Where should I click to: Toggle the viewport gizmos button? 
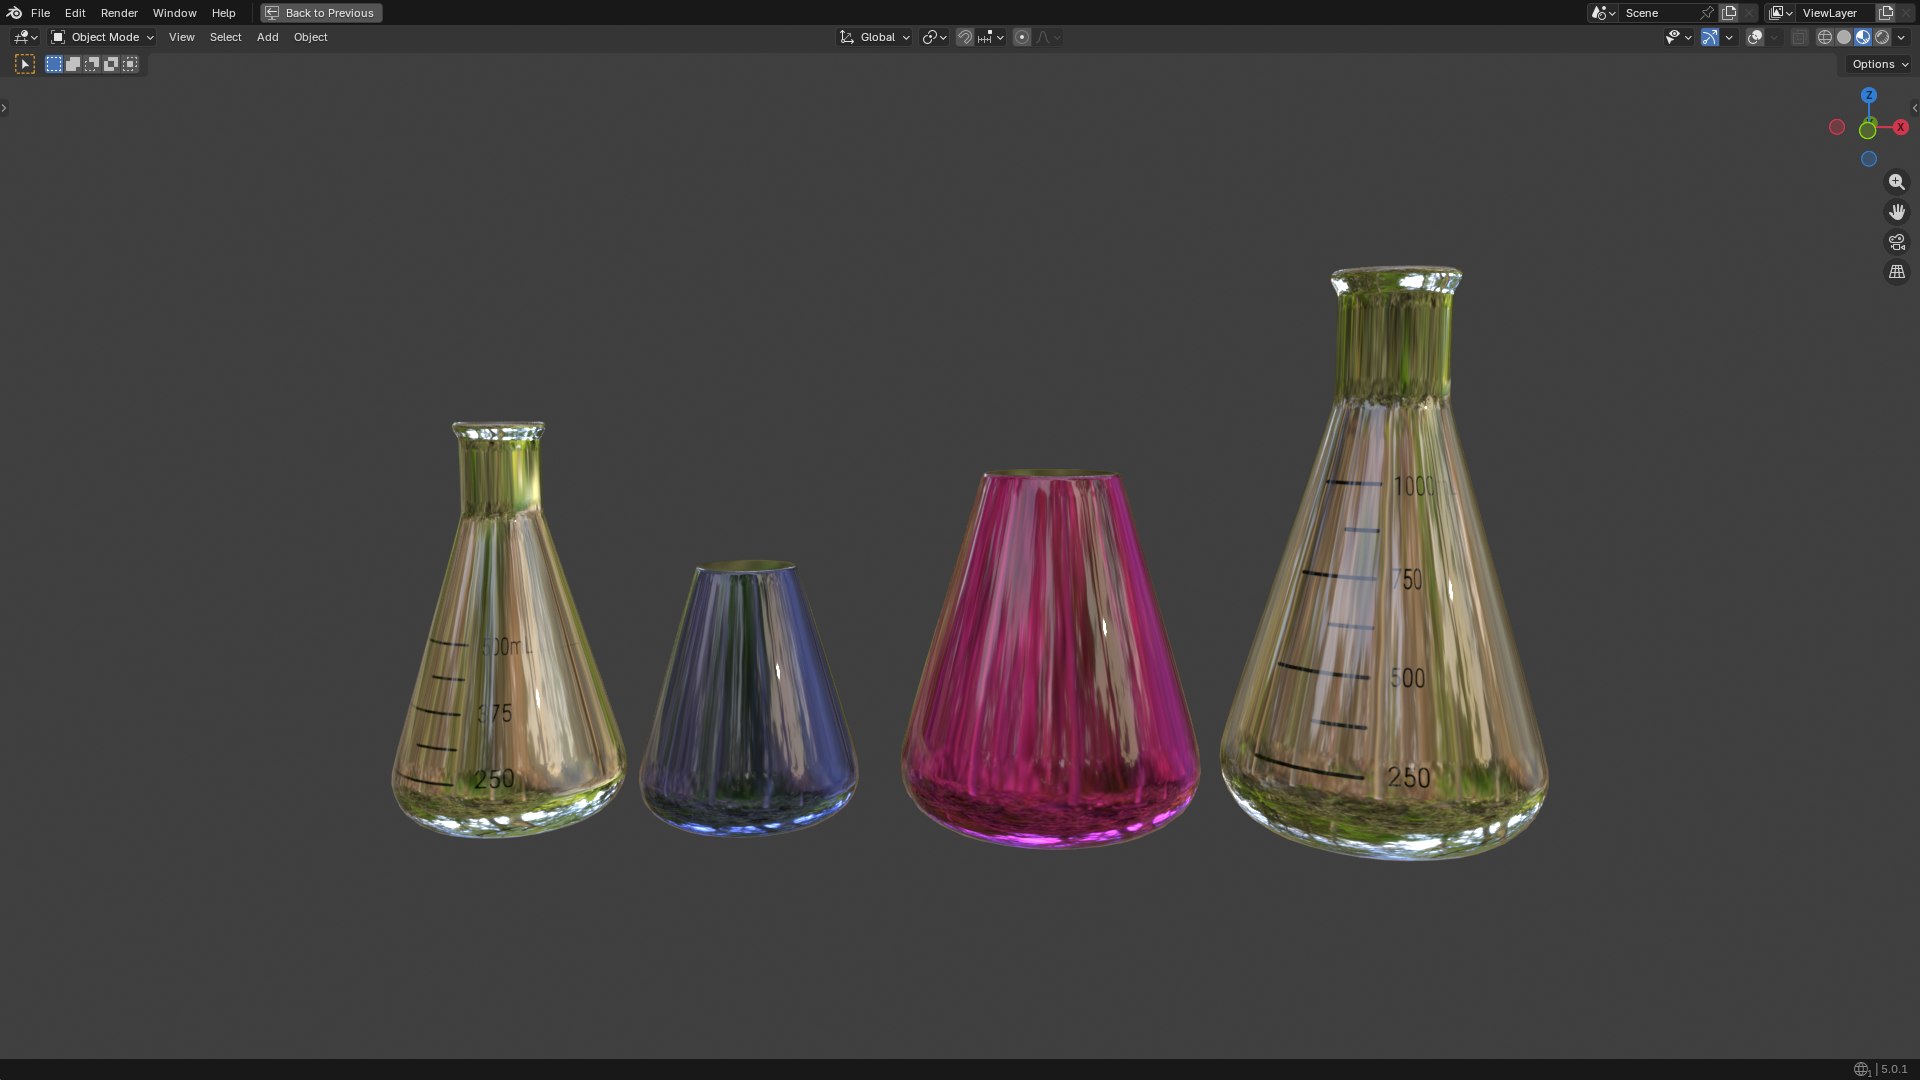(x=1710, y=37)
